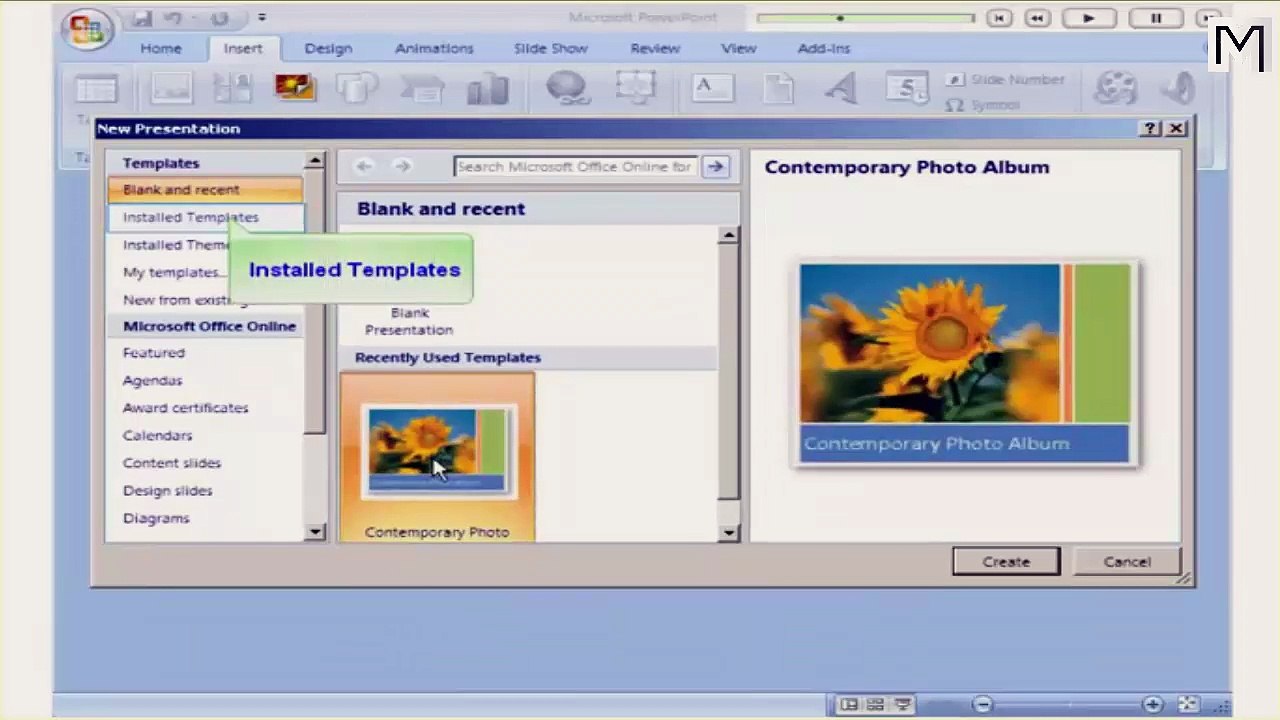
Task: Click the Clip Art icon on the ribbon
Action: click(232, 89)
